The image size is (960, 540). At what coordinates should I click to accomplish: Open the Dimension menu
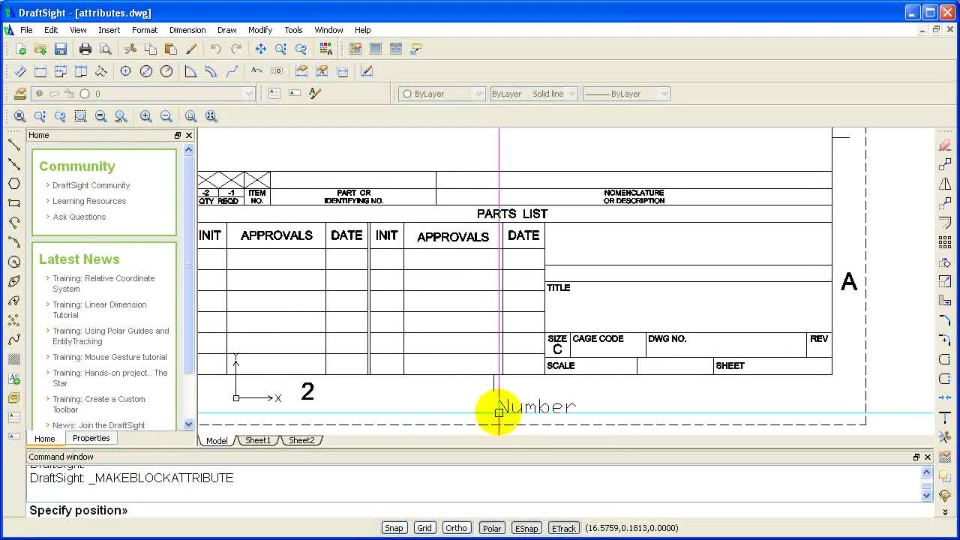[x=187, y=30]
